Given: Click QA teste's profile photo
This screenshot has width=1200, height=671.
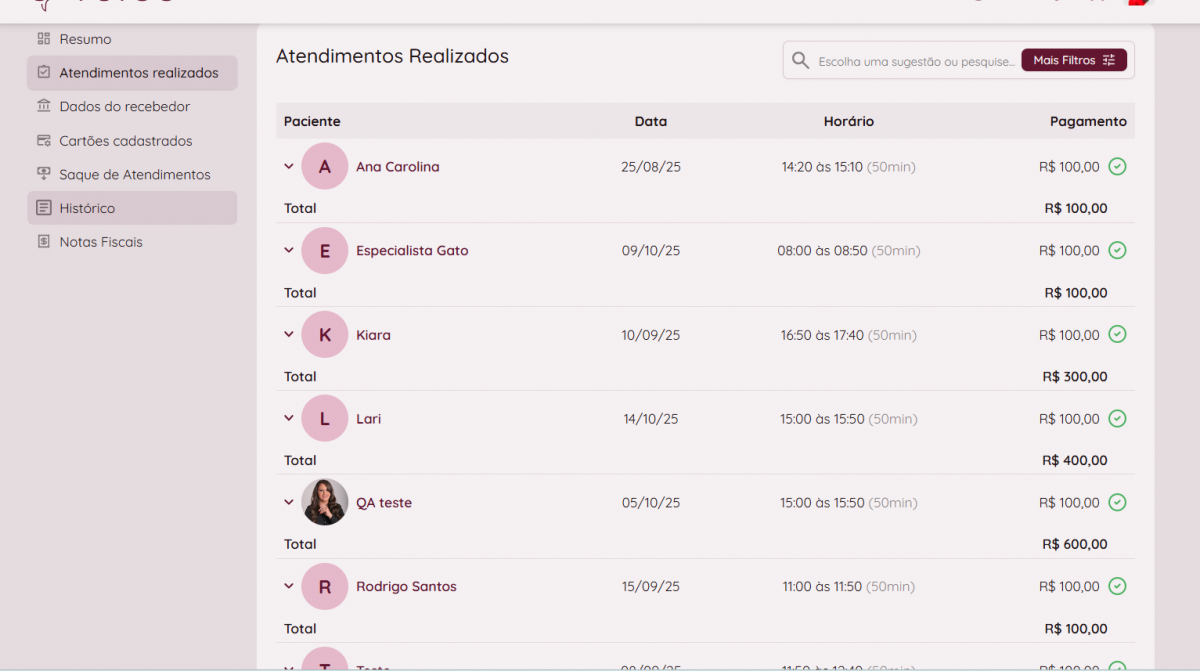Looking at the screenshot, I should 325,503.
